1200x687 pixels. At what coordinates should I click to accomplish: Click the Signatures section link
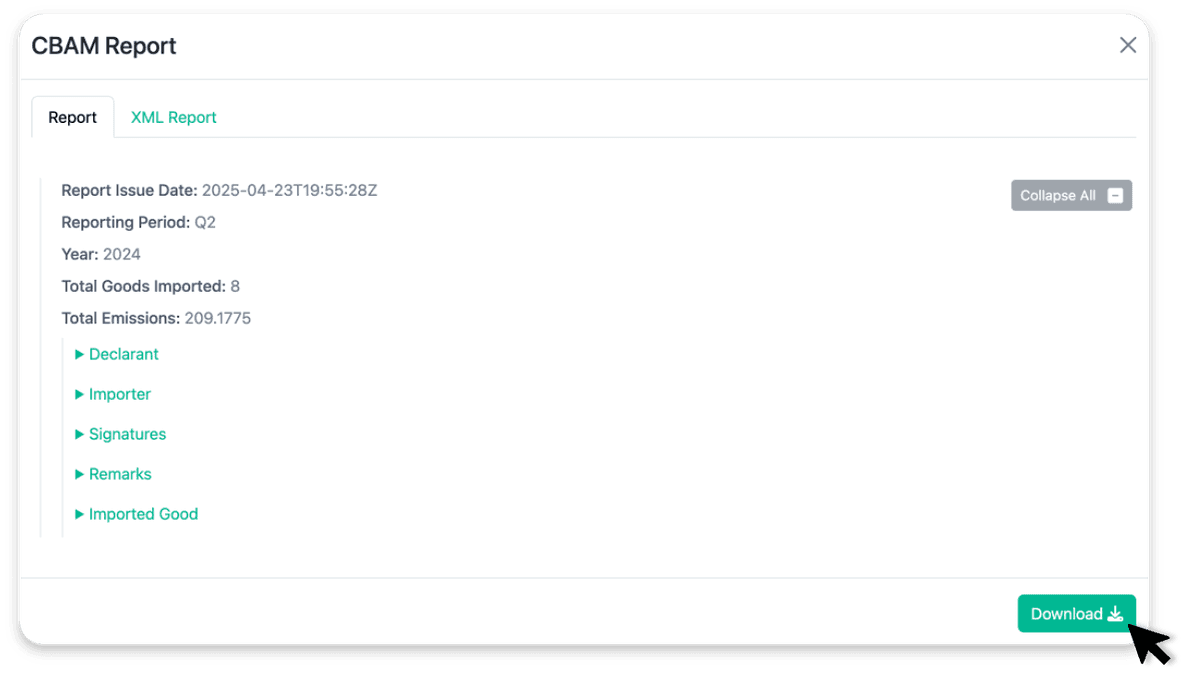[127, 434]
